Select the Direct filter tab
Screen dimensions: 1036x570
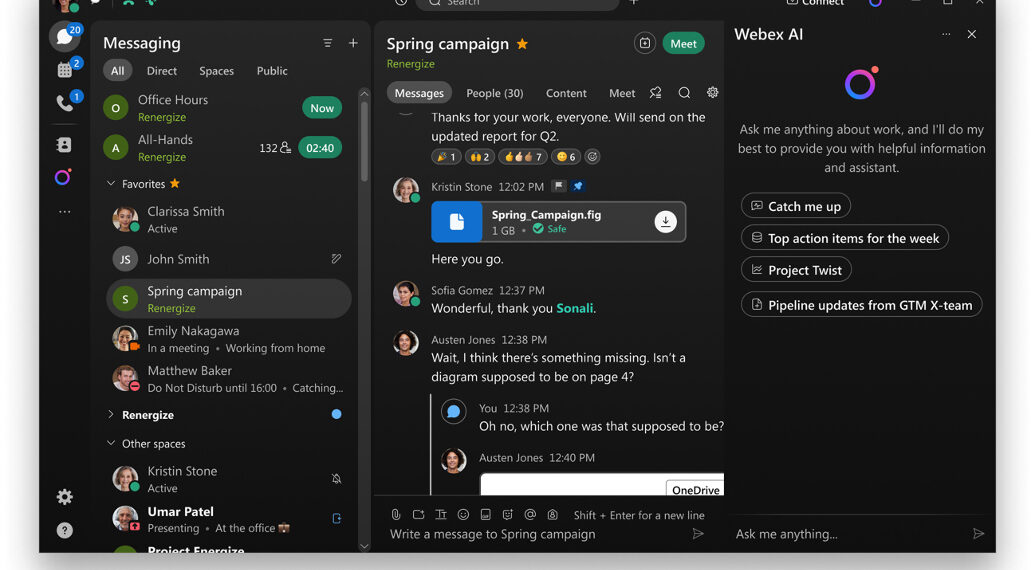(x=161, y=71)
